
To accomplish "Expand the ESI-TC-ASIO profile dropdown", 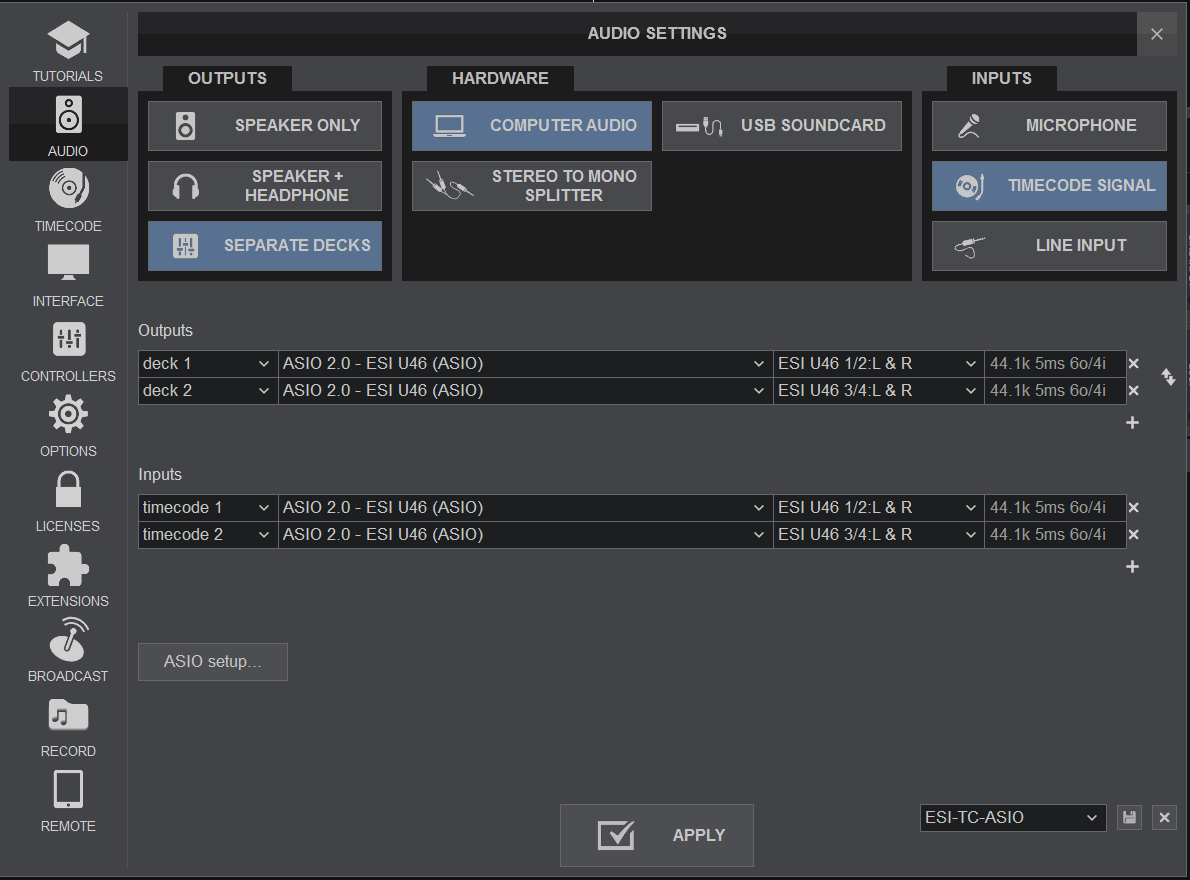I will (x=1012, y=818).
